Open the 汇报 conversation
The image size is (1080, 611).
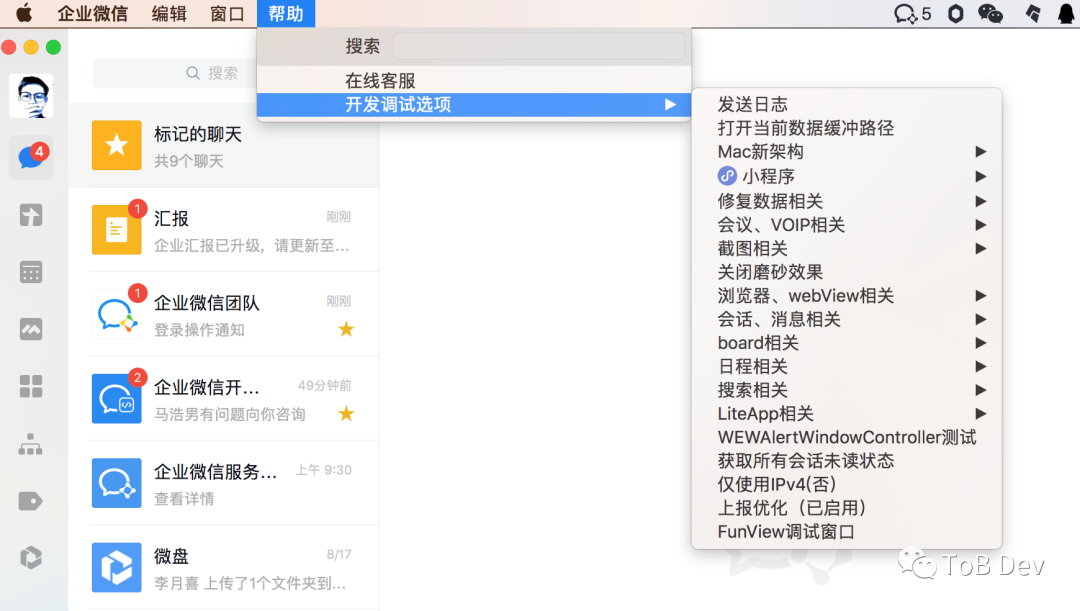coord(224,229)
